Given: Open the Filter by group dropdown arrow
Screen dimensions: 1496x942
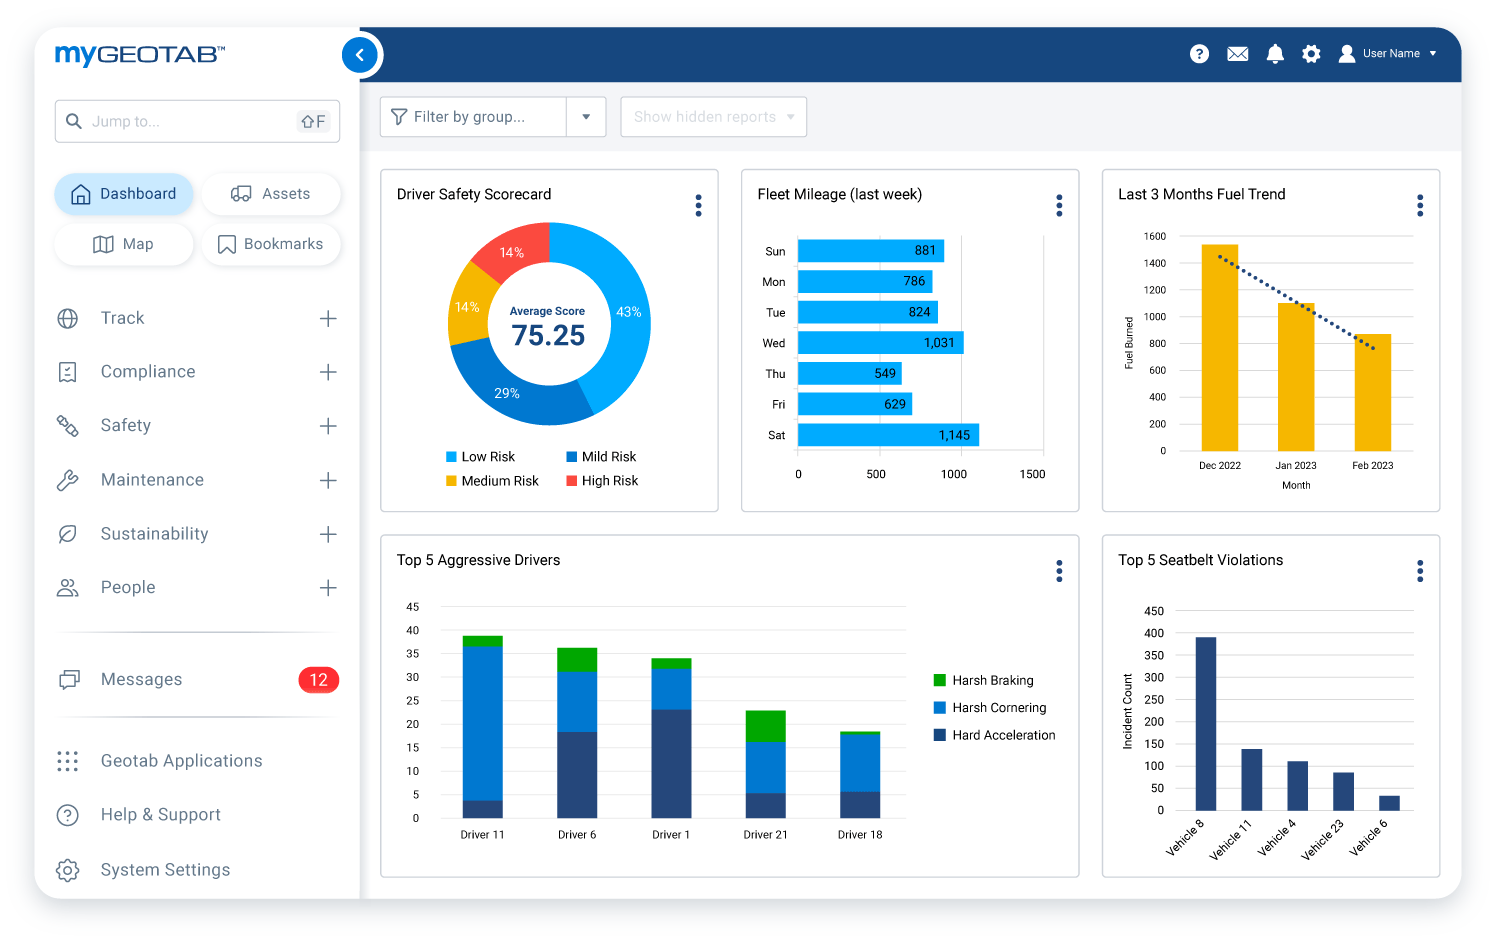Looking at the screenshot, I should coord(586,116).
